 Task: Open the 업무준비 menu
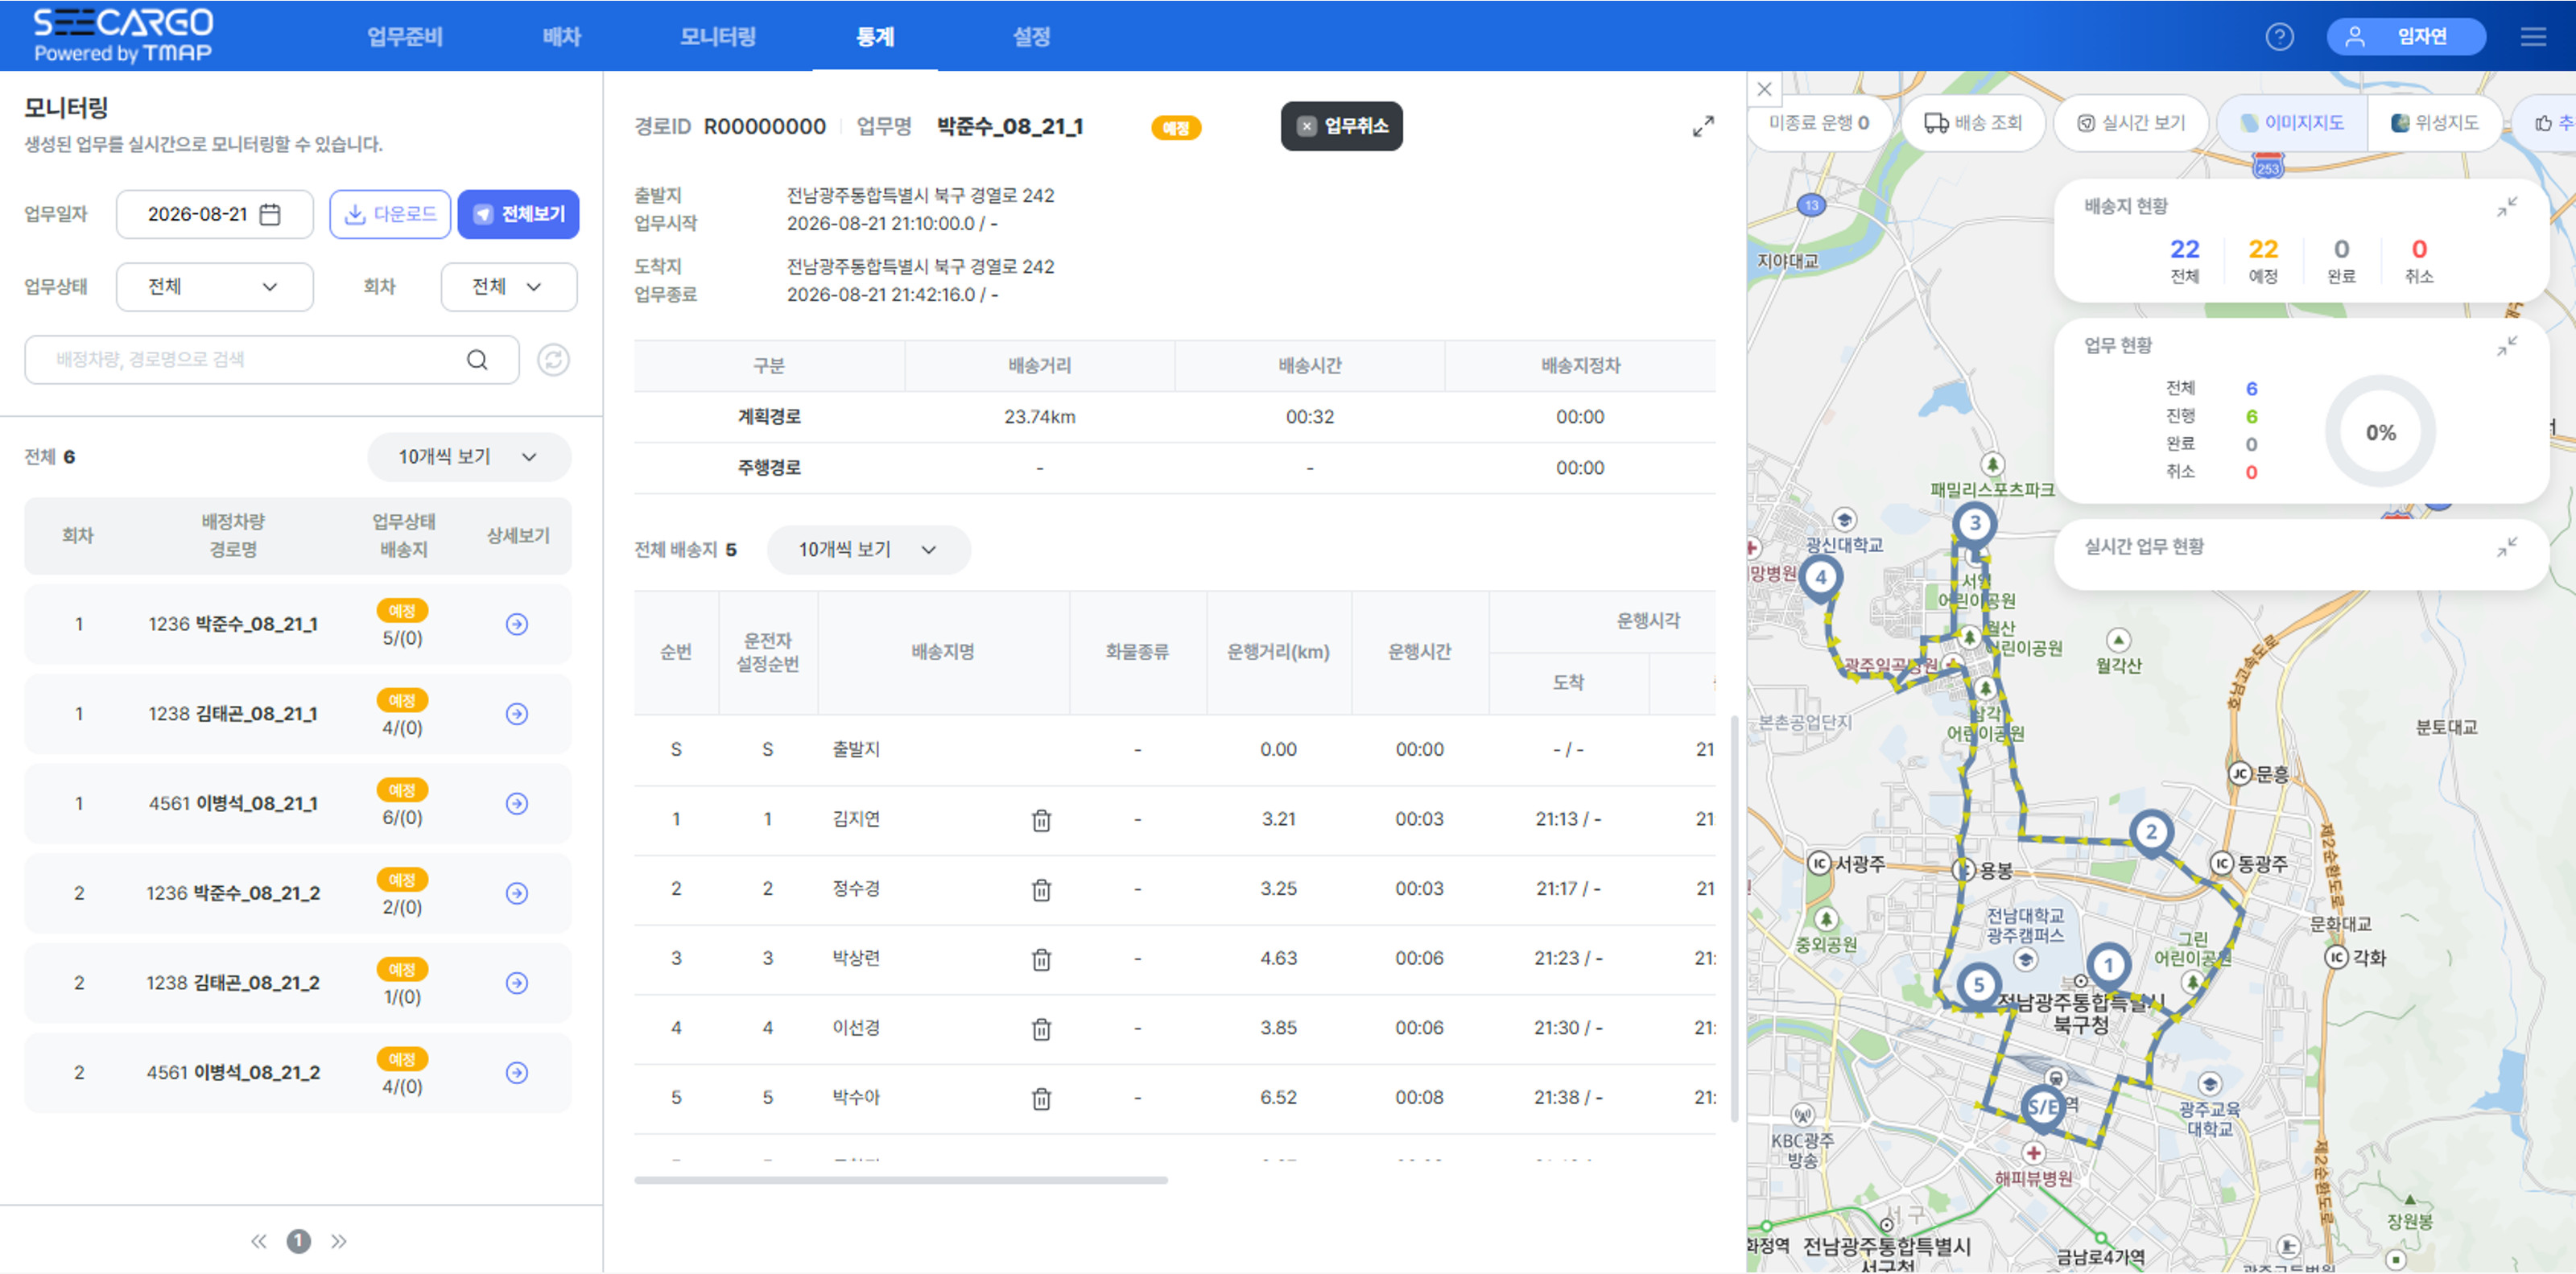coord(405,37)
